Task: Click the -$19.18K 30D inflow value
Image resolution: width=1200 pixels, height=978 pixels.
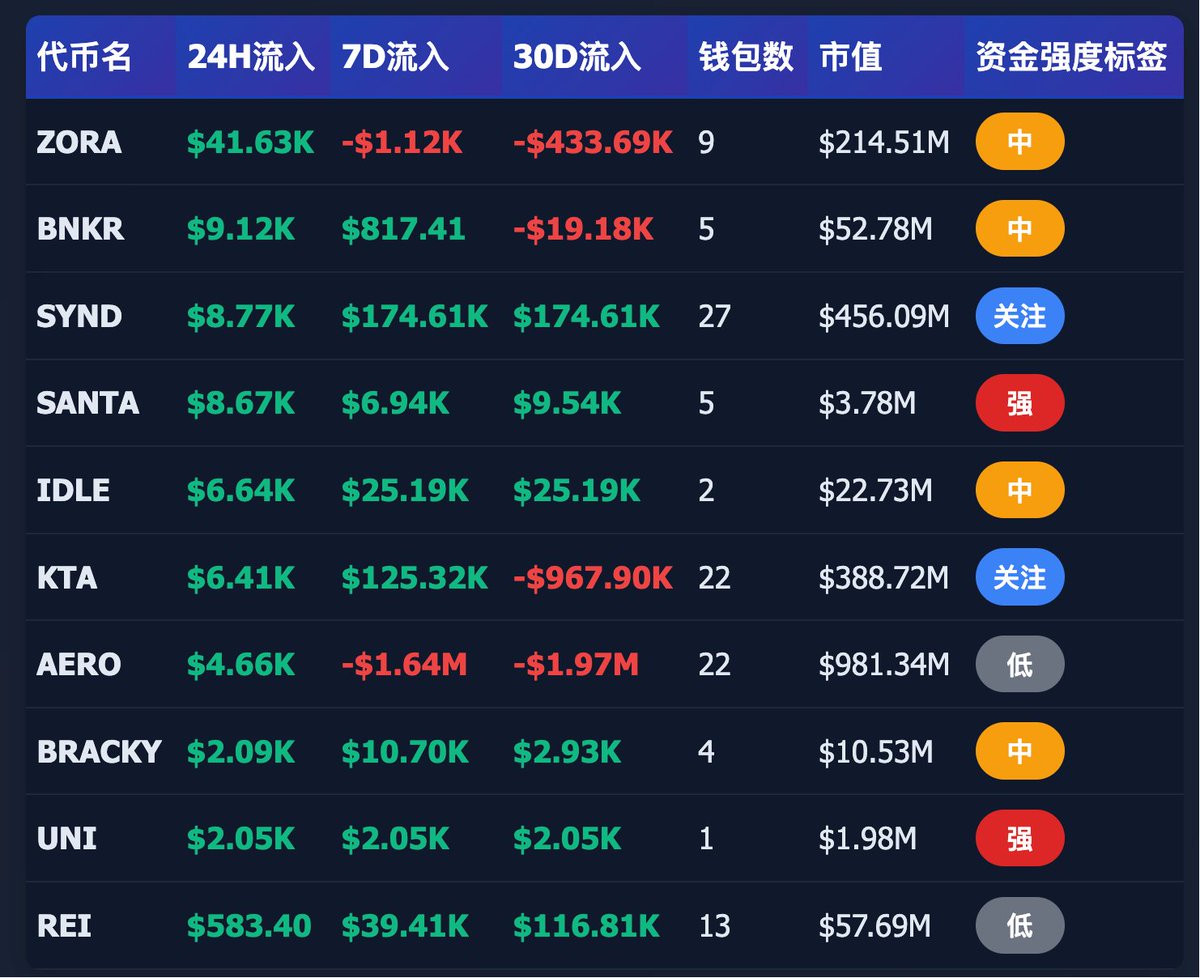Action: [583, 229]
